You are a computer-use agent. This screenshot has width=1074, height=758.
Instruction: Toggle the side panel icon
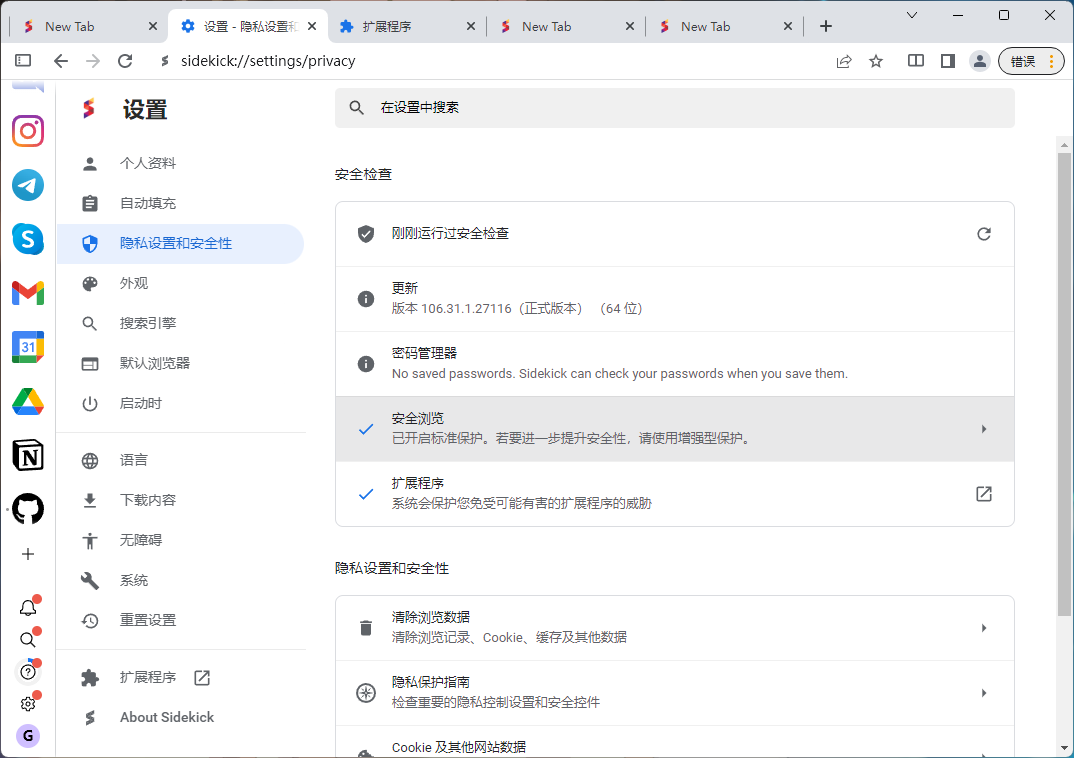[x=948, y=62]
